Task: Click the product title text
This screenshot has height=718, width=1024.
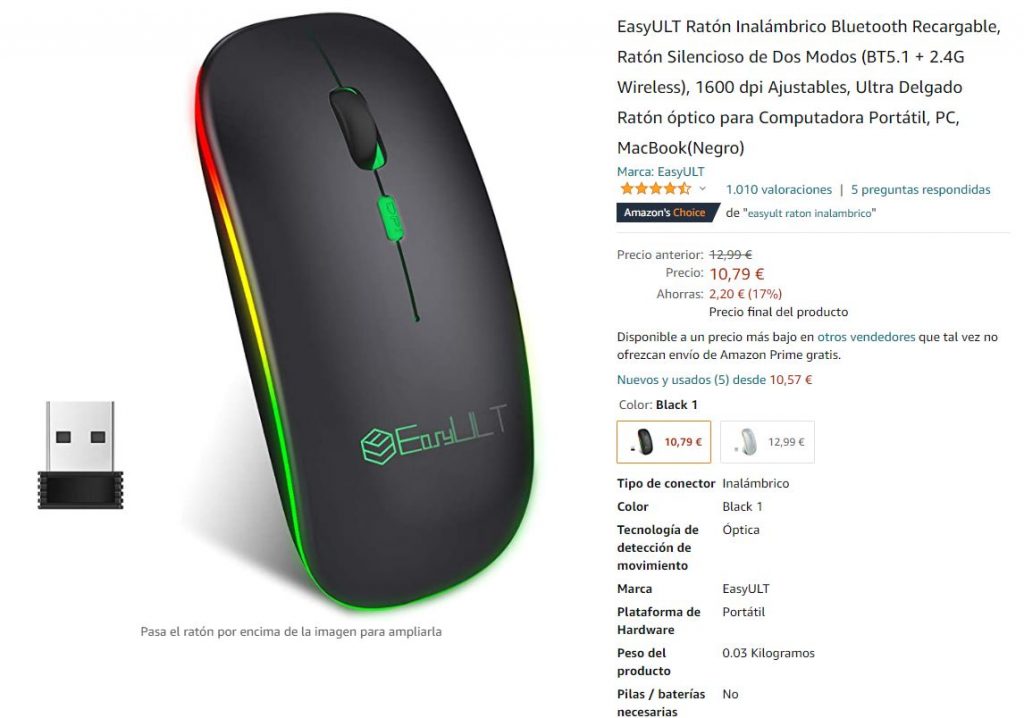Action: pyautogui.click(x=808, y=87)
